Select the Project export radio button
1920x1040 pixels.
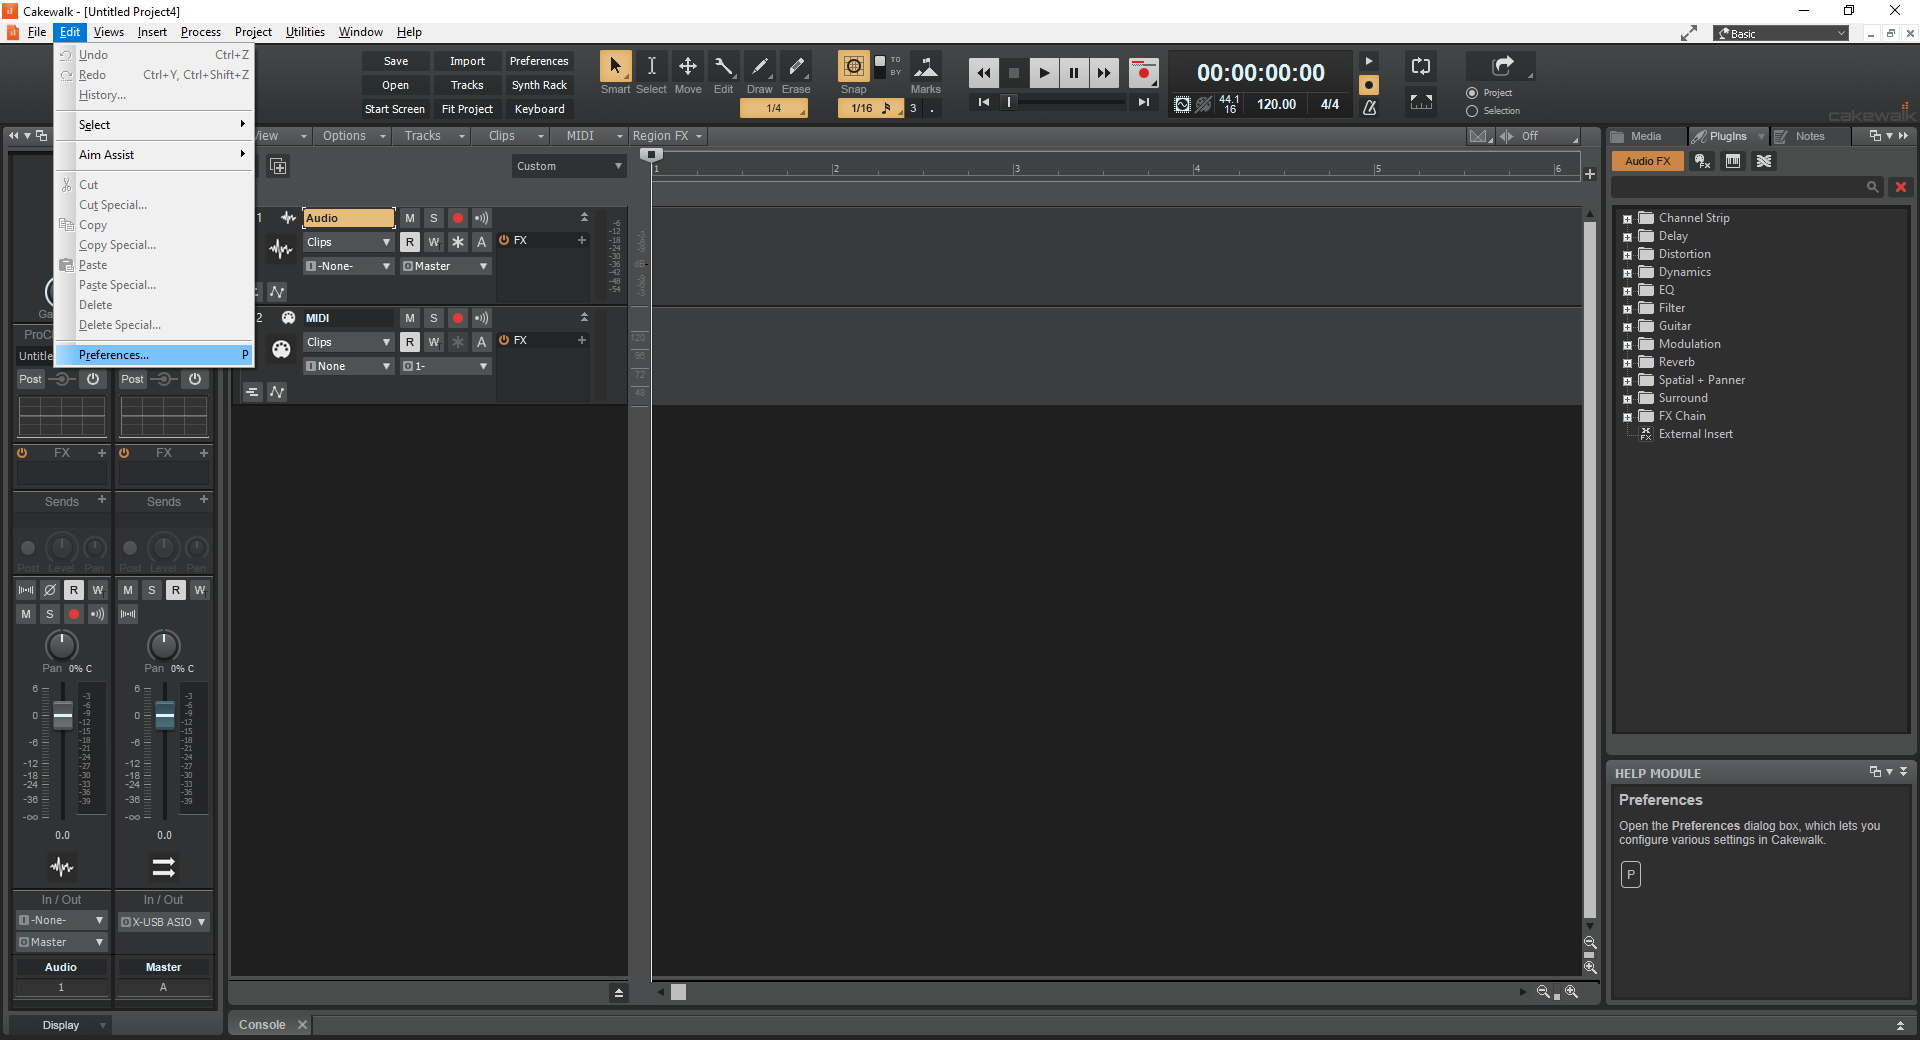[1472, 93]
